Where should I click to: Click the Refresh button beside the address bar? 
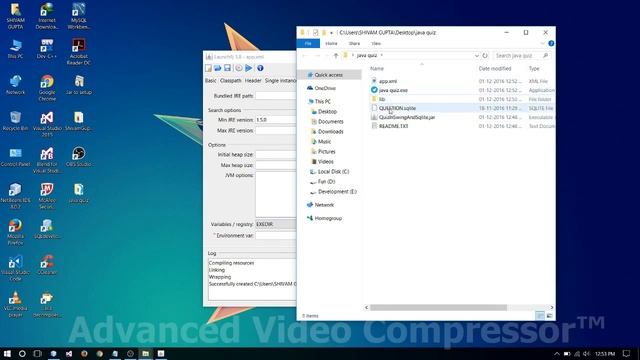(485, 56)
